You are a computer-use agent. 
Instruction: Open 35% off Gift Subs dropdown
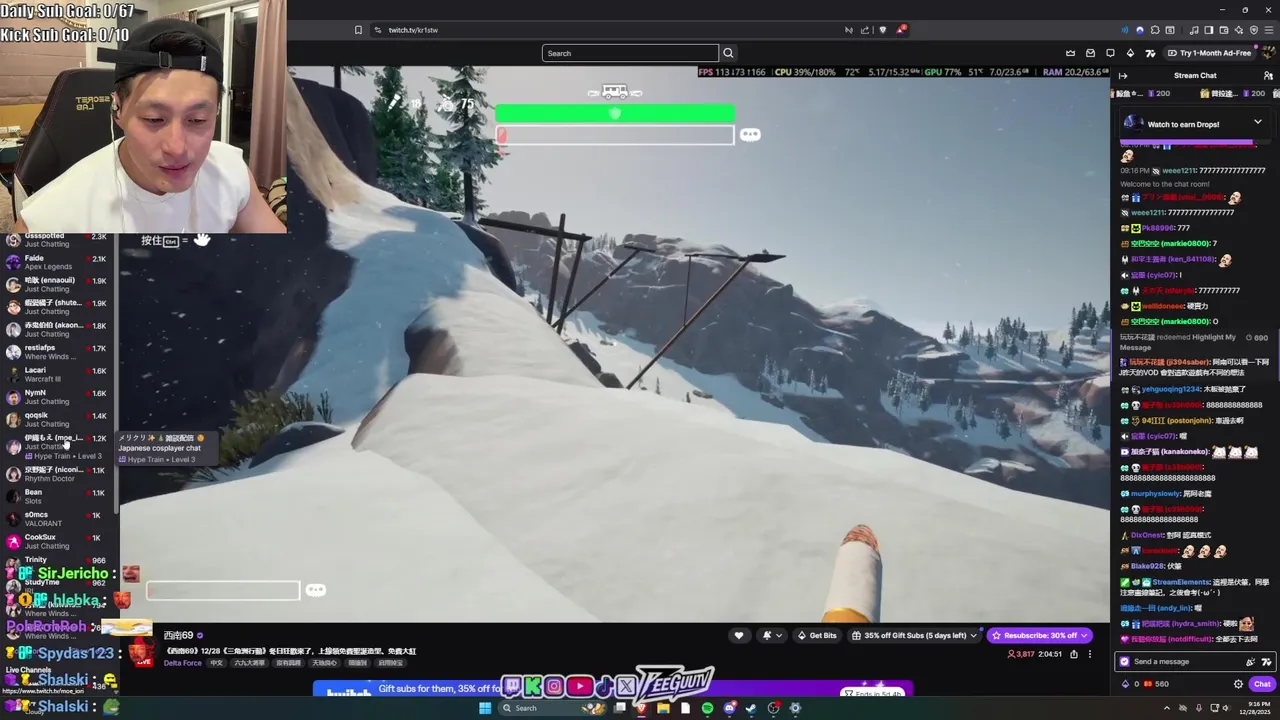(914, 635)
